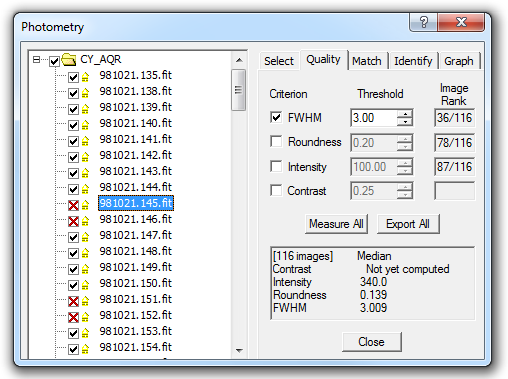Click the image icon beside 981021.144.fit
Viewport: 508px width, 379px height.
click(x=85, y=189)
